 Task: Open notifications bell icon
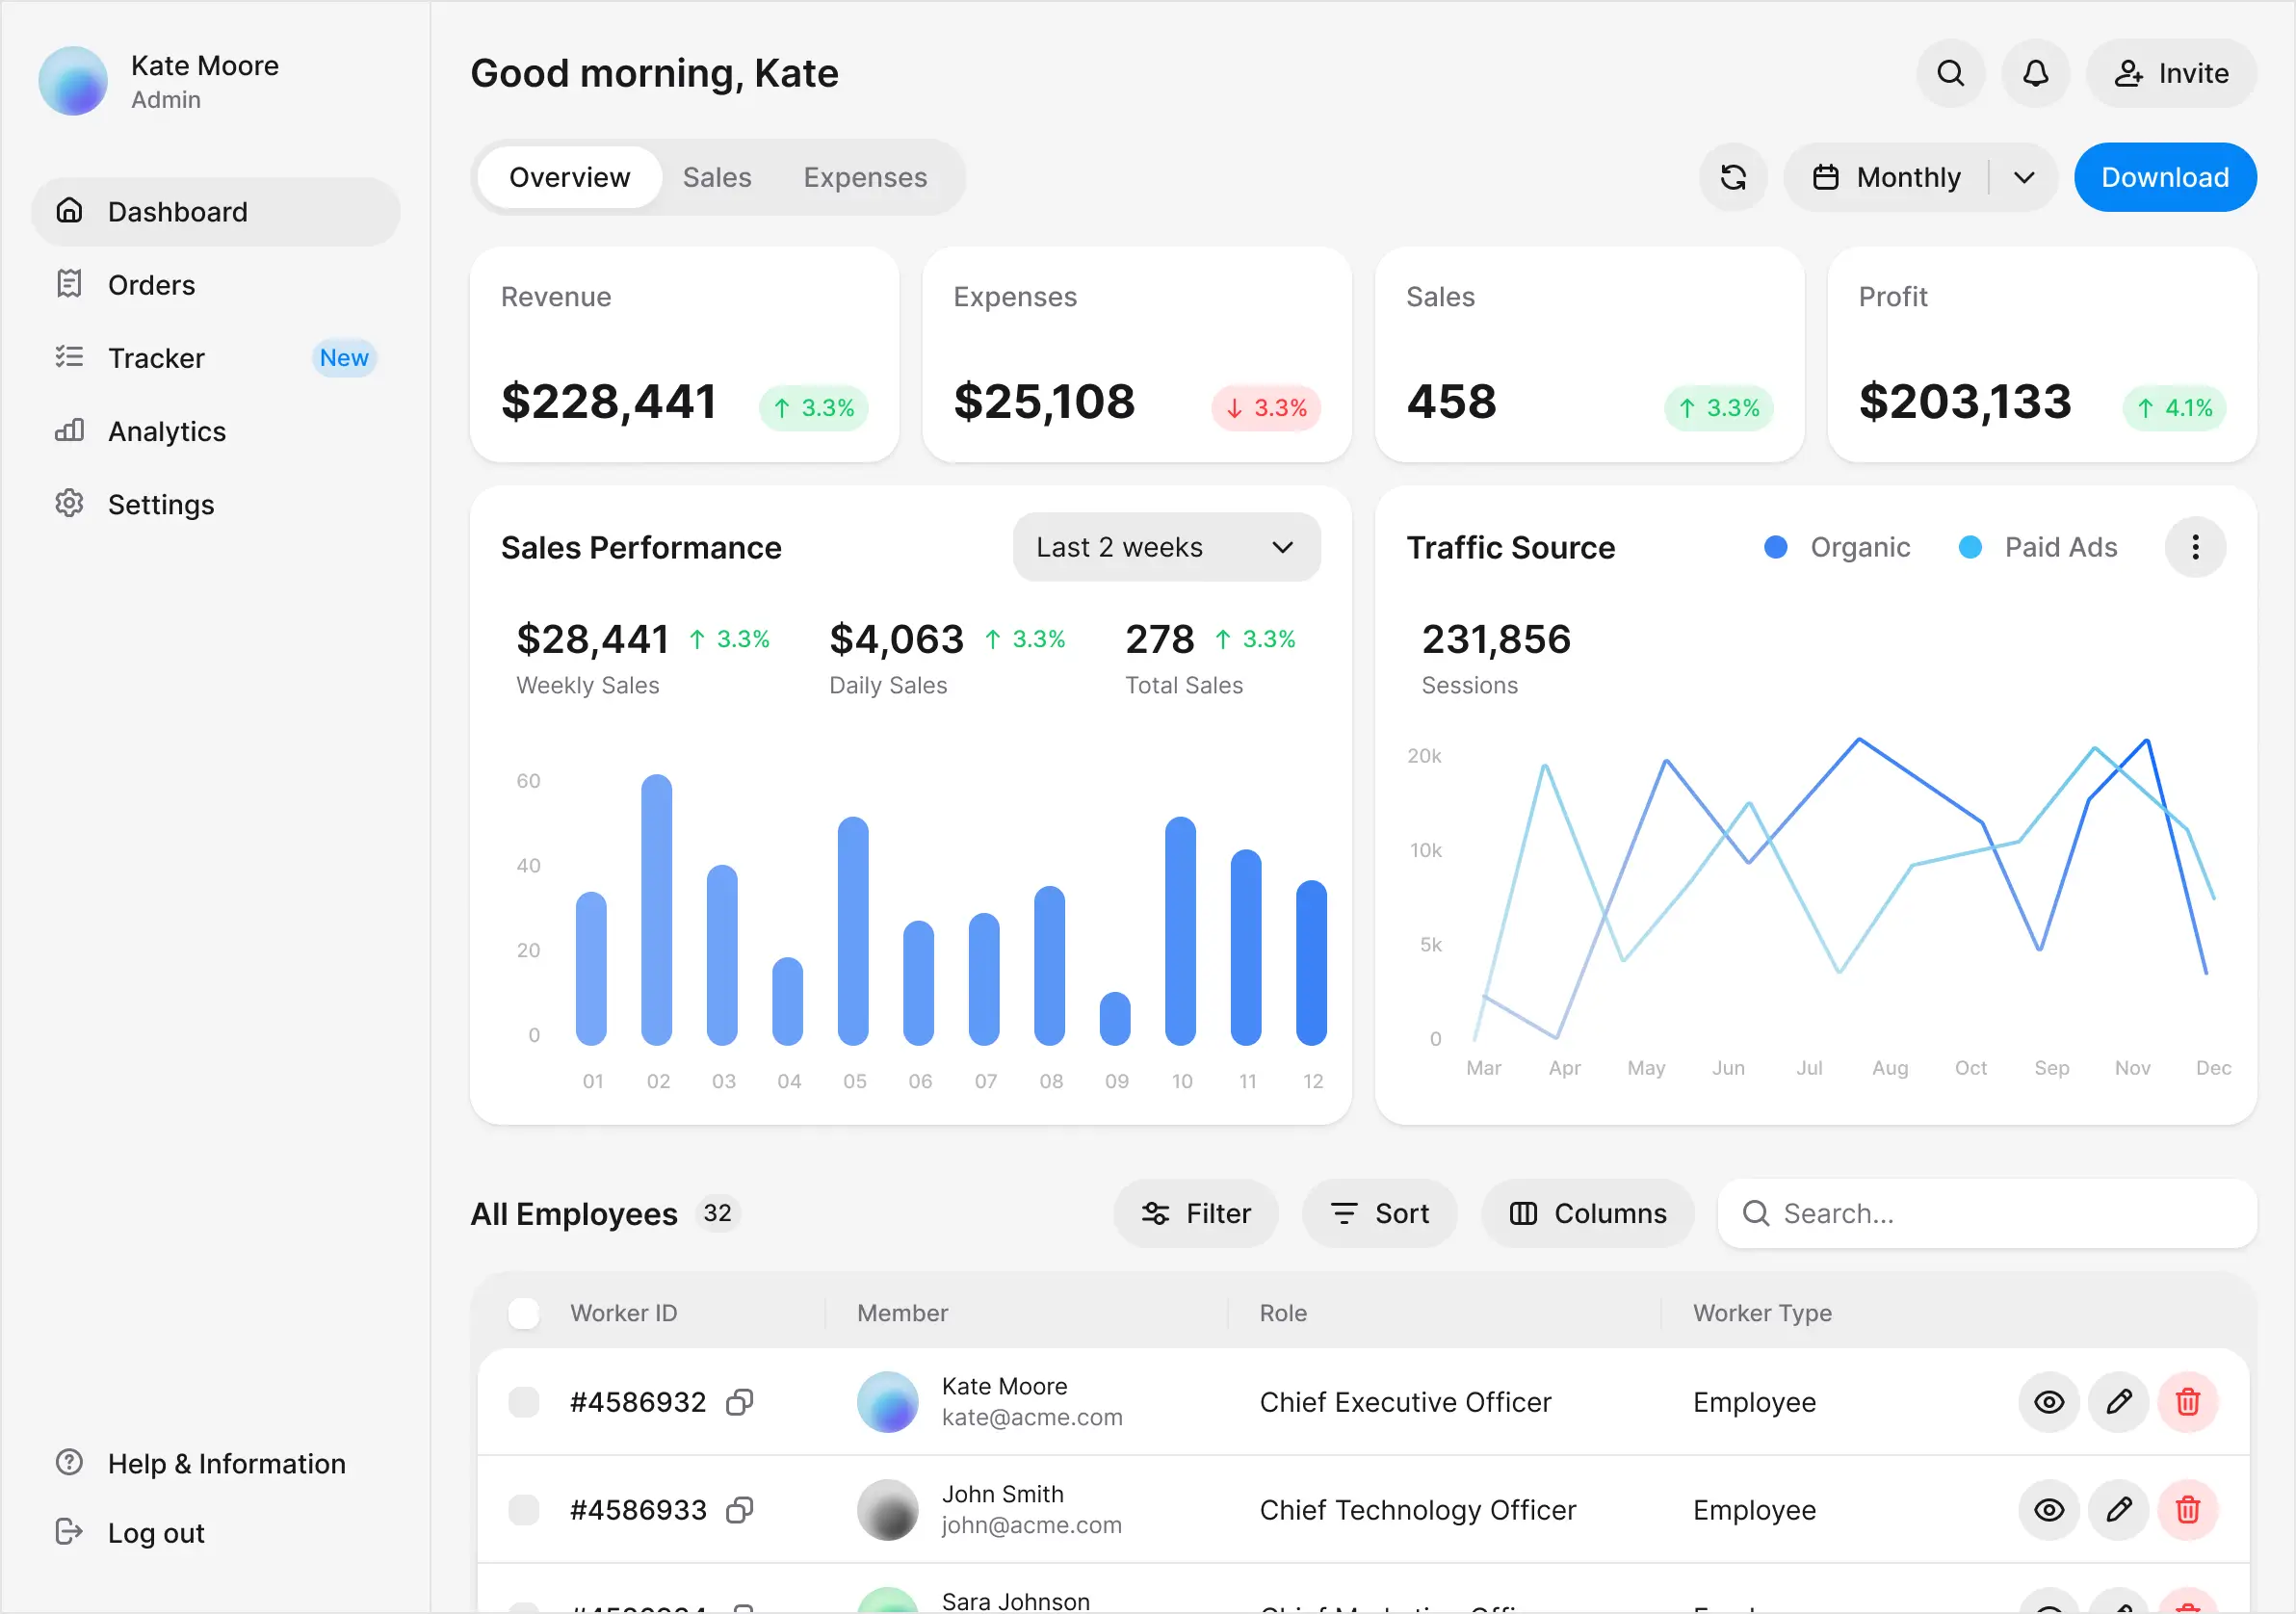pos(2035,73)
